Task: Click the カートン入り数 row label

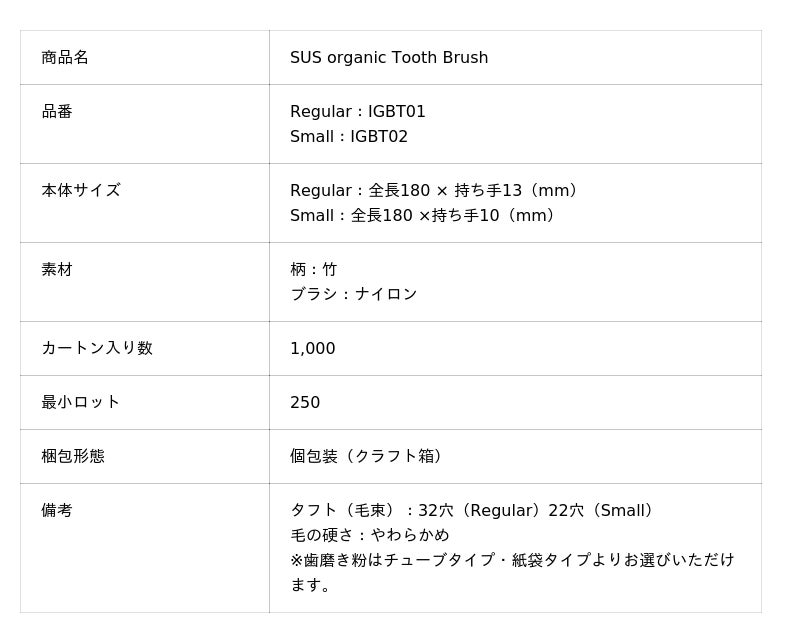Action: coord(97,349)
